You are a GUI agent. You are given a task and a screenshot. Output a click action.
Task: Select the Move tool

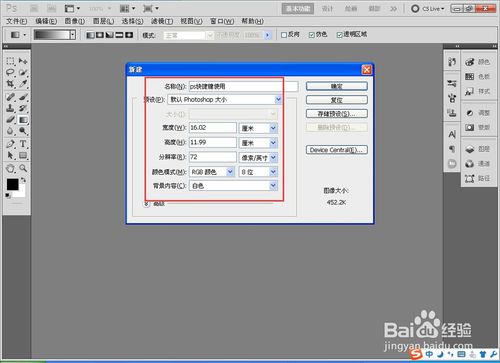point(23,61)
